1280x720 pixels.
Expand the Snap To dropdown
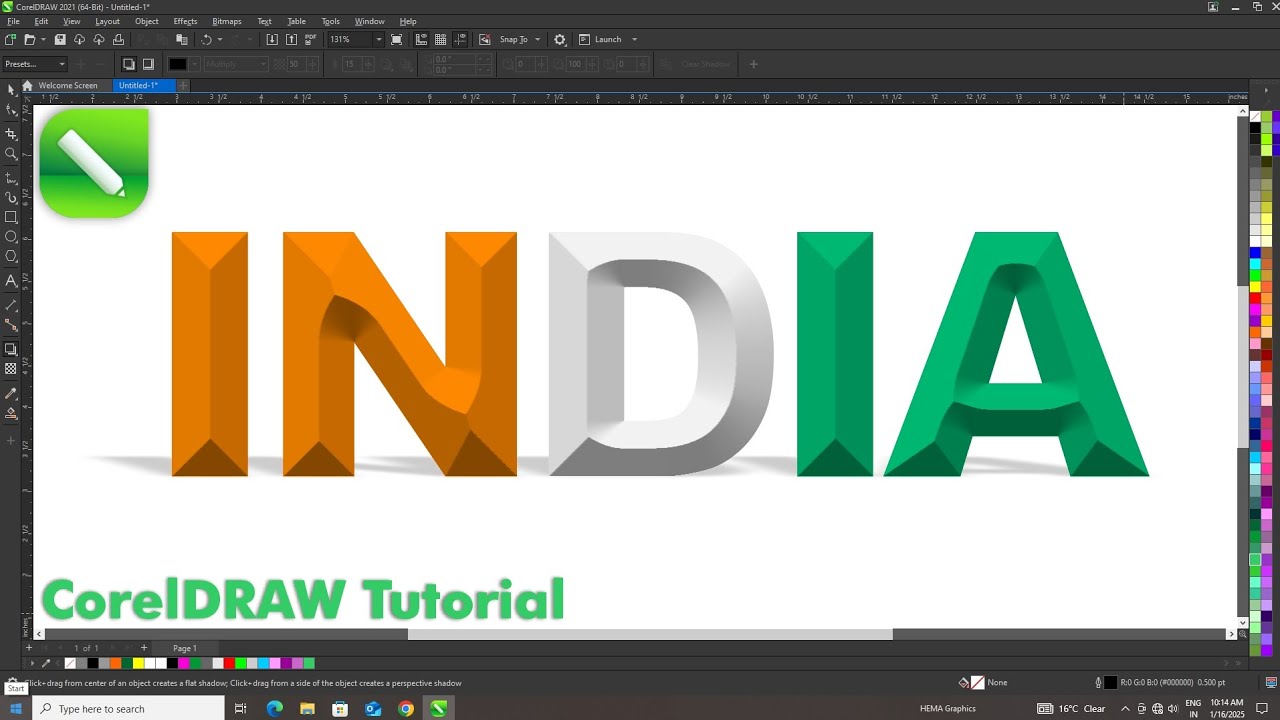point(537,39)
